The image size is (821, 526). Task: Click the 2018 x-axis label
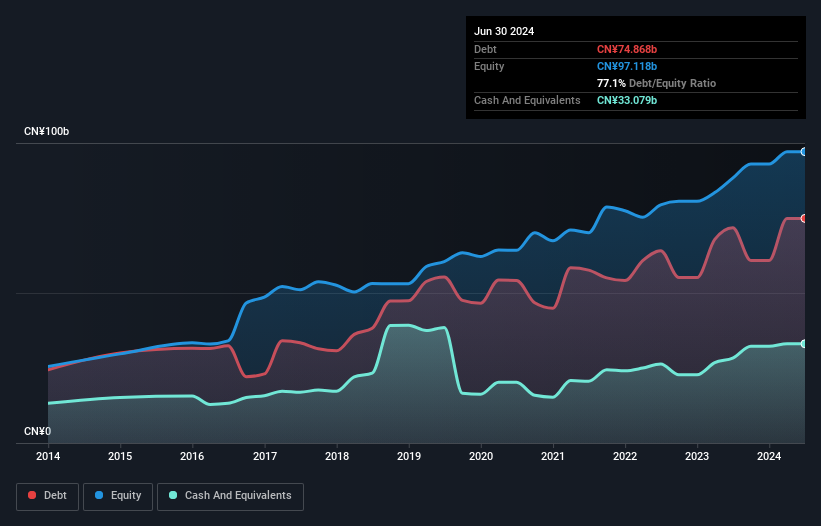point(337,456)
